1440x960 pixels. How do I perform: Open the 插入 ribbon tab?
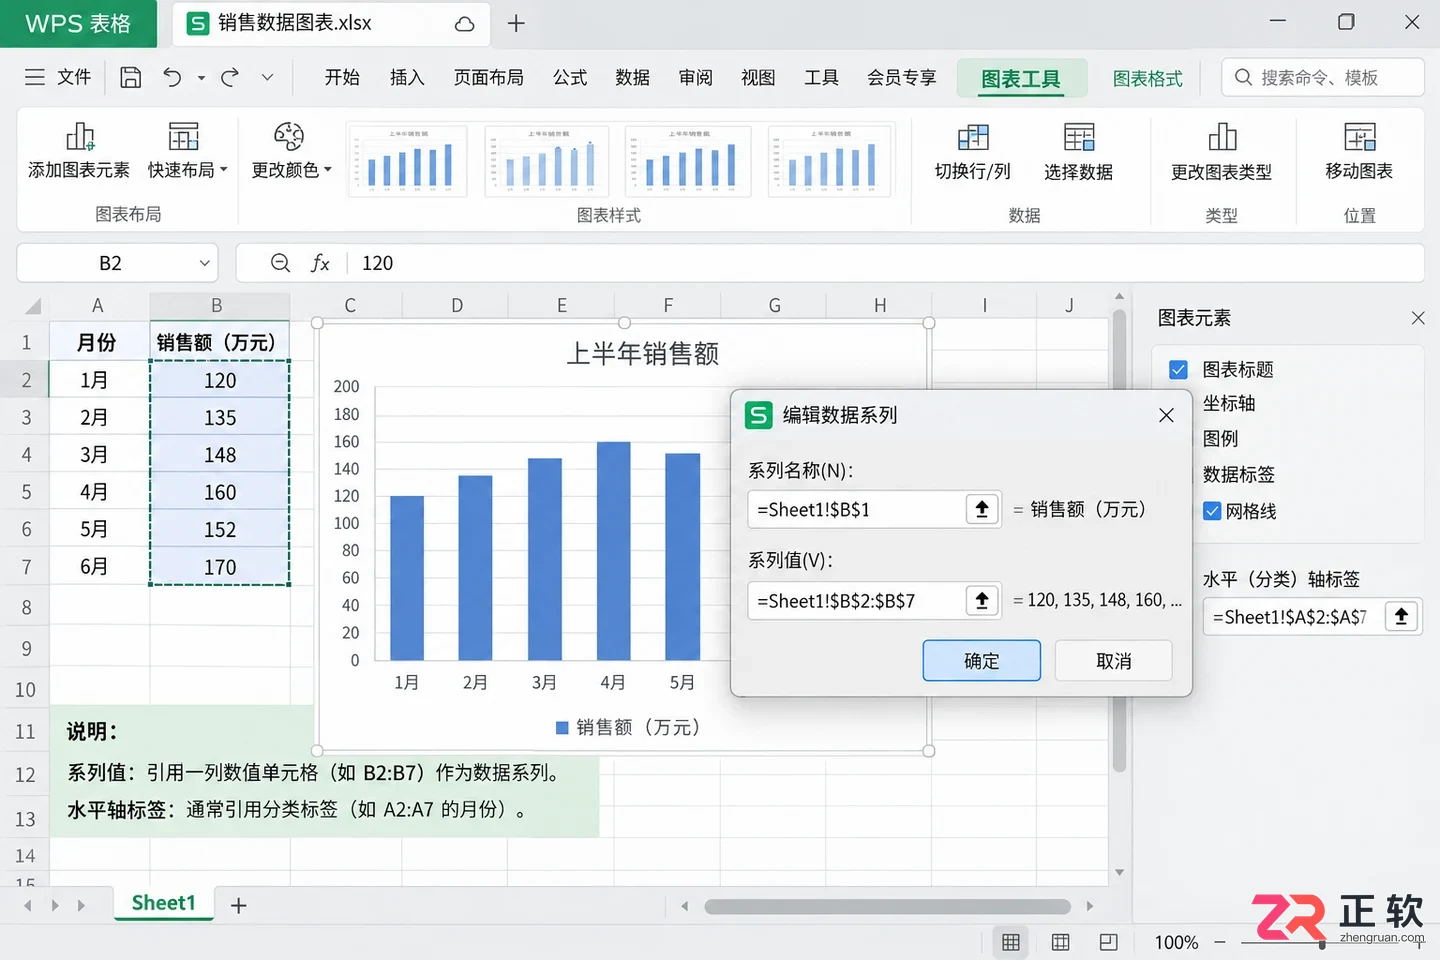[x=407, y=77]
